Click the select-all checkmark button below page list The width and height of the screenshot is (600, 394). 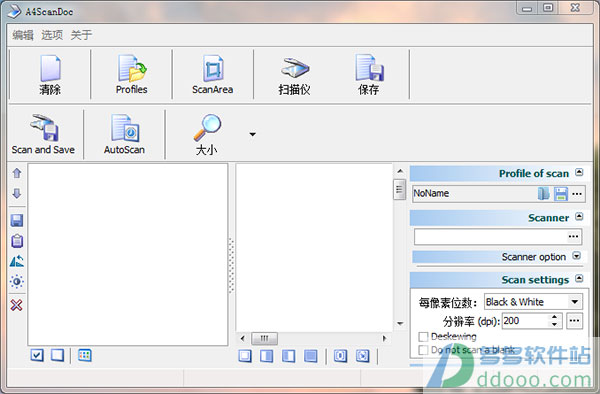37,355
